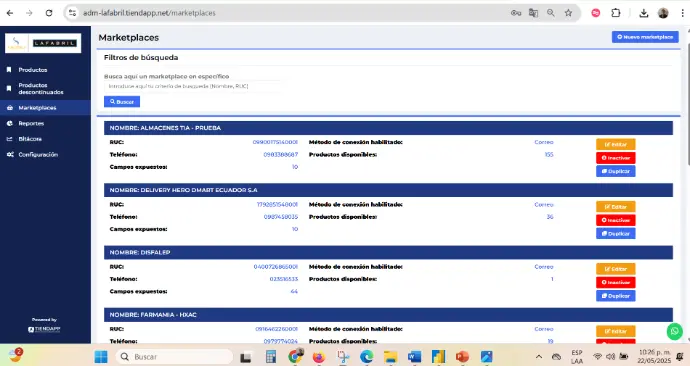Open the volume speaker tray icon
690x366 pixels.
(x=610, y=357)
